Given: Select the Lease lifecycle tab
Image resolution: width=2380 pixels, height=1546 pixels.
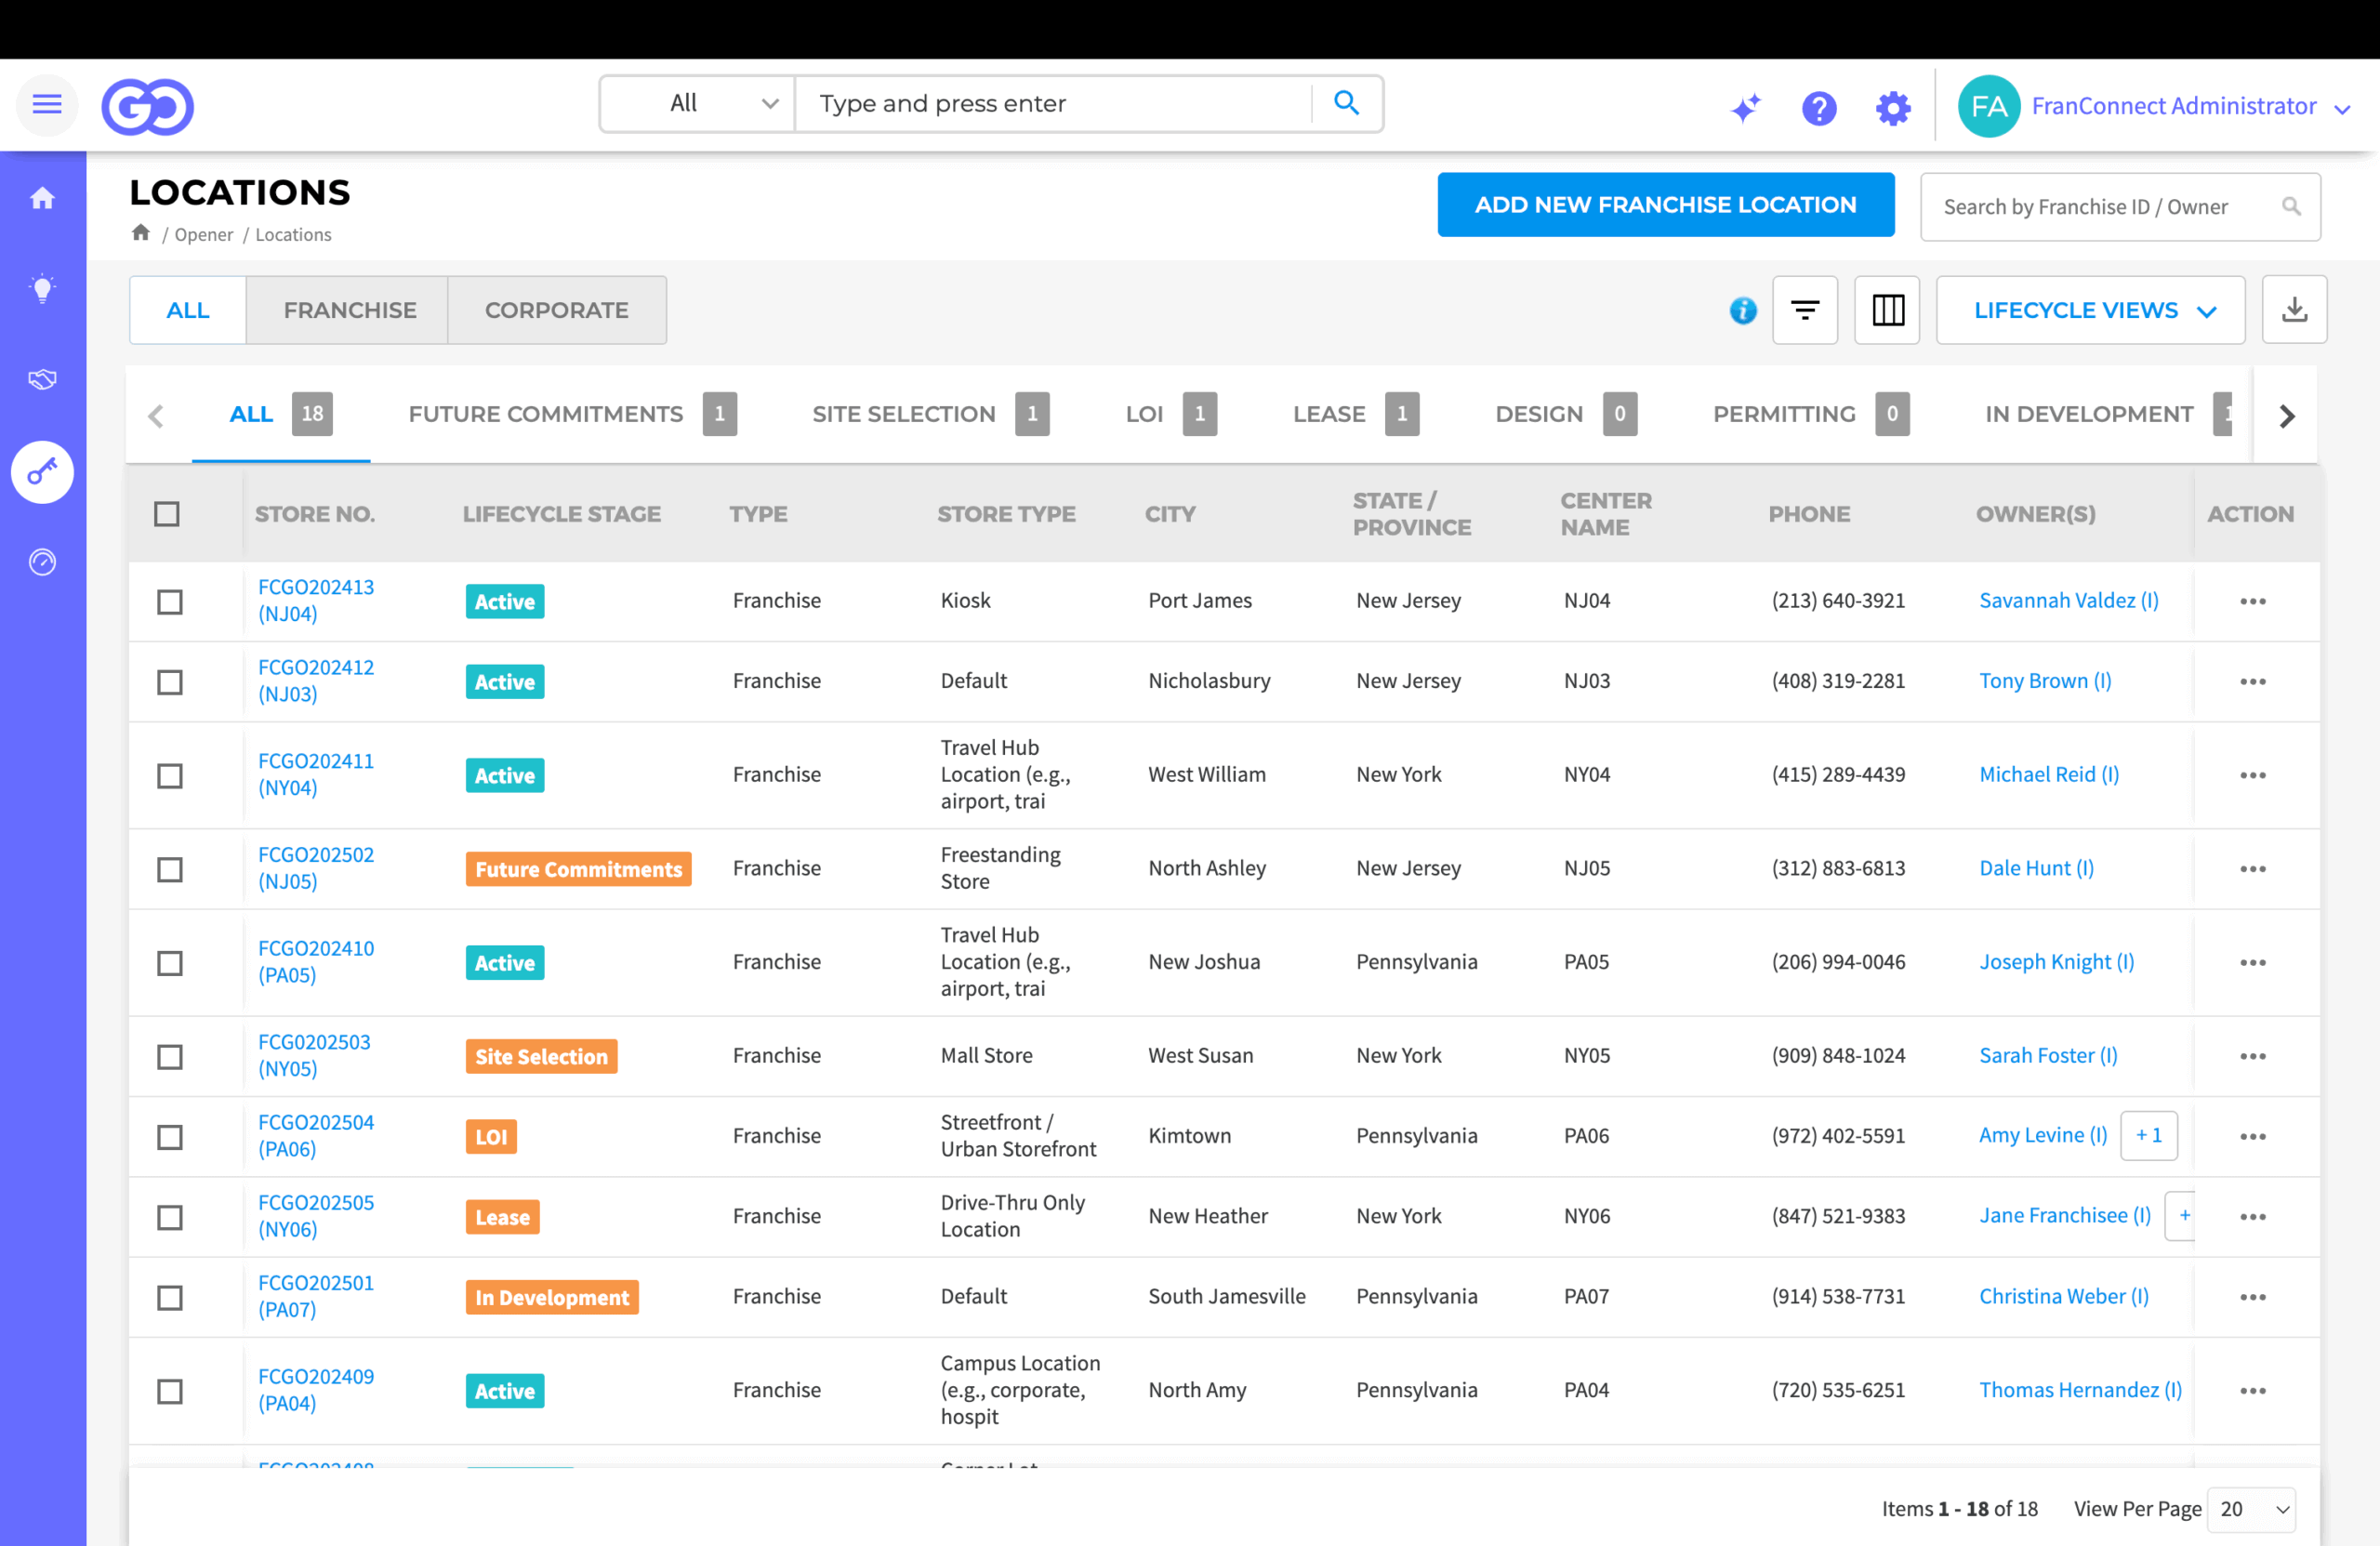Looking at the screenshot, I should tap(1356, 414).
